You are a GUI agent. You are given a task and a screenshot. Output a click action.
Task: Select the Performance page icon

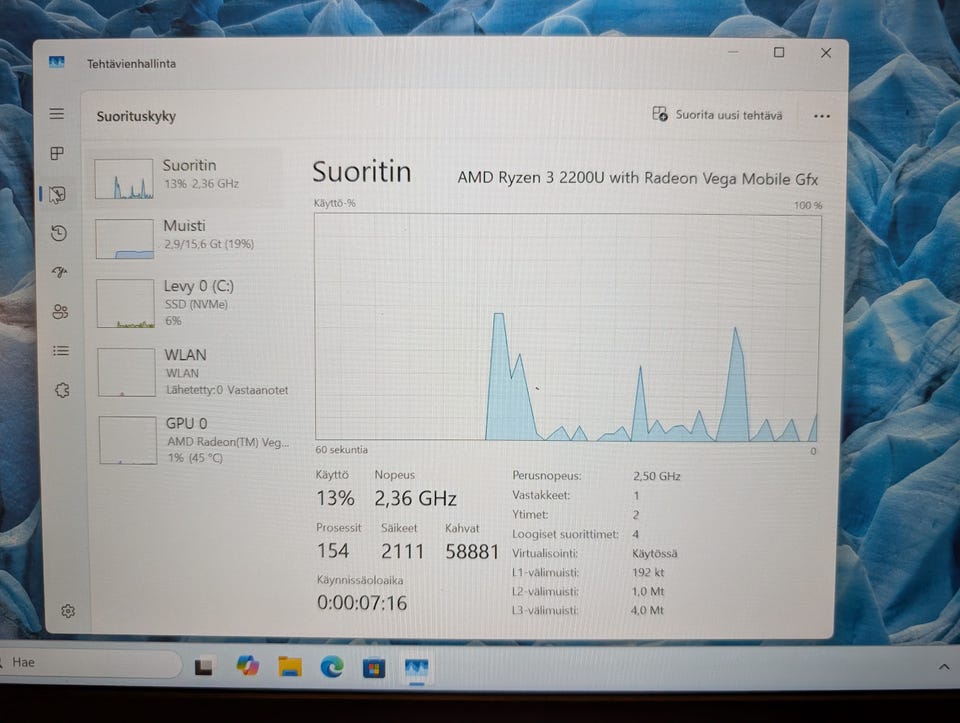point(58,195)
